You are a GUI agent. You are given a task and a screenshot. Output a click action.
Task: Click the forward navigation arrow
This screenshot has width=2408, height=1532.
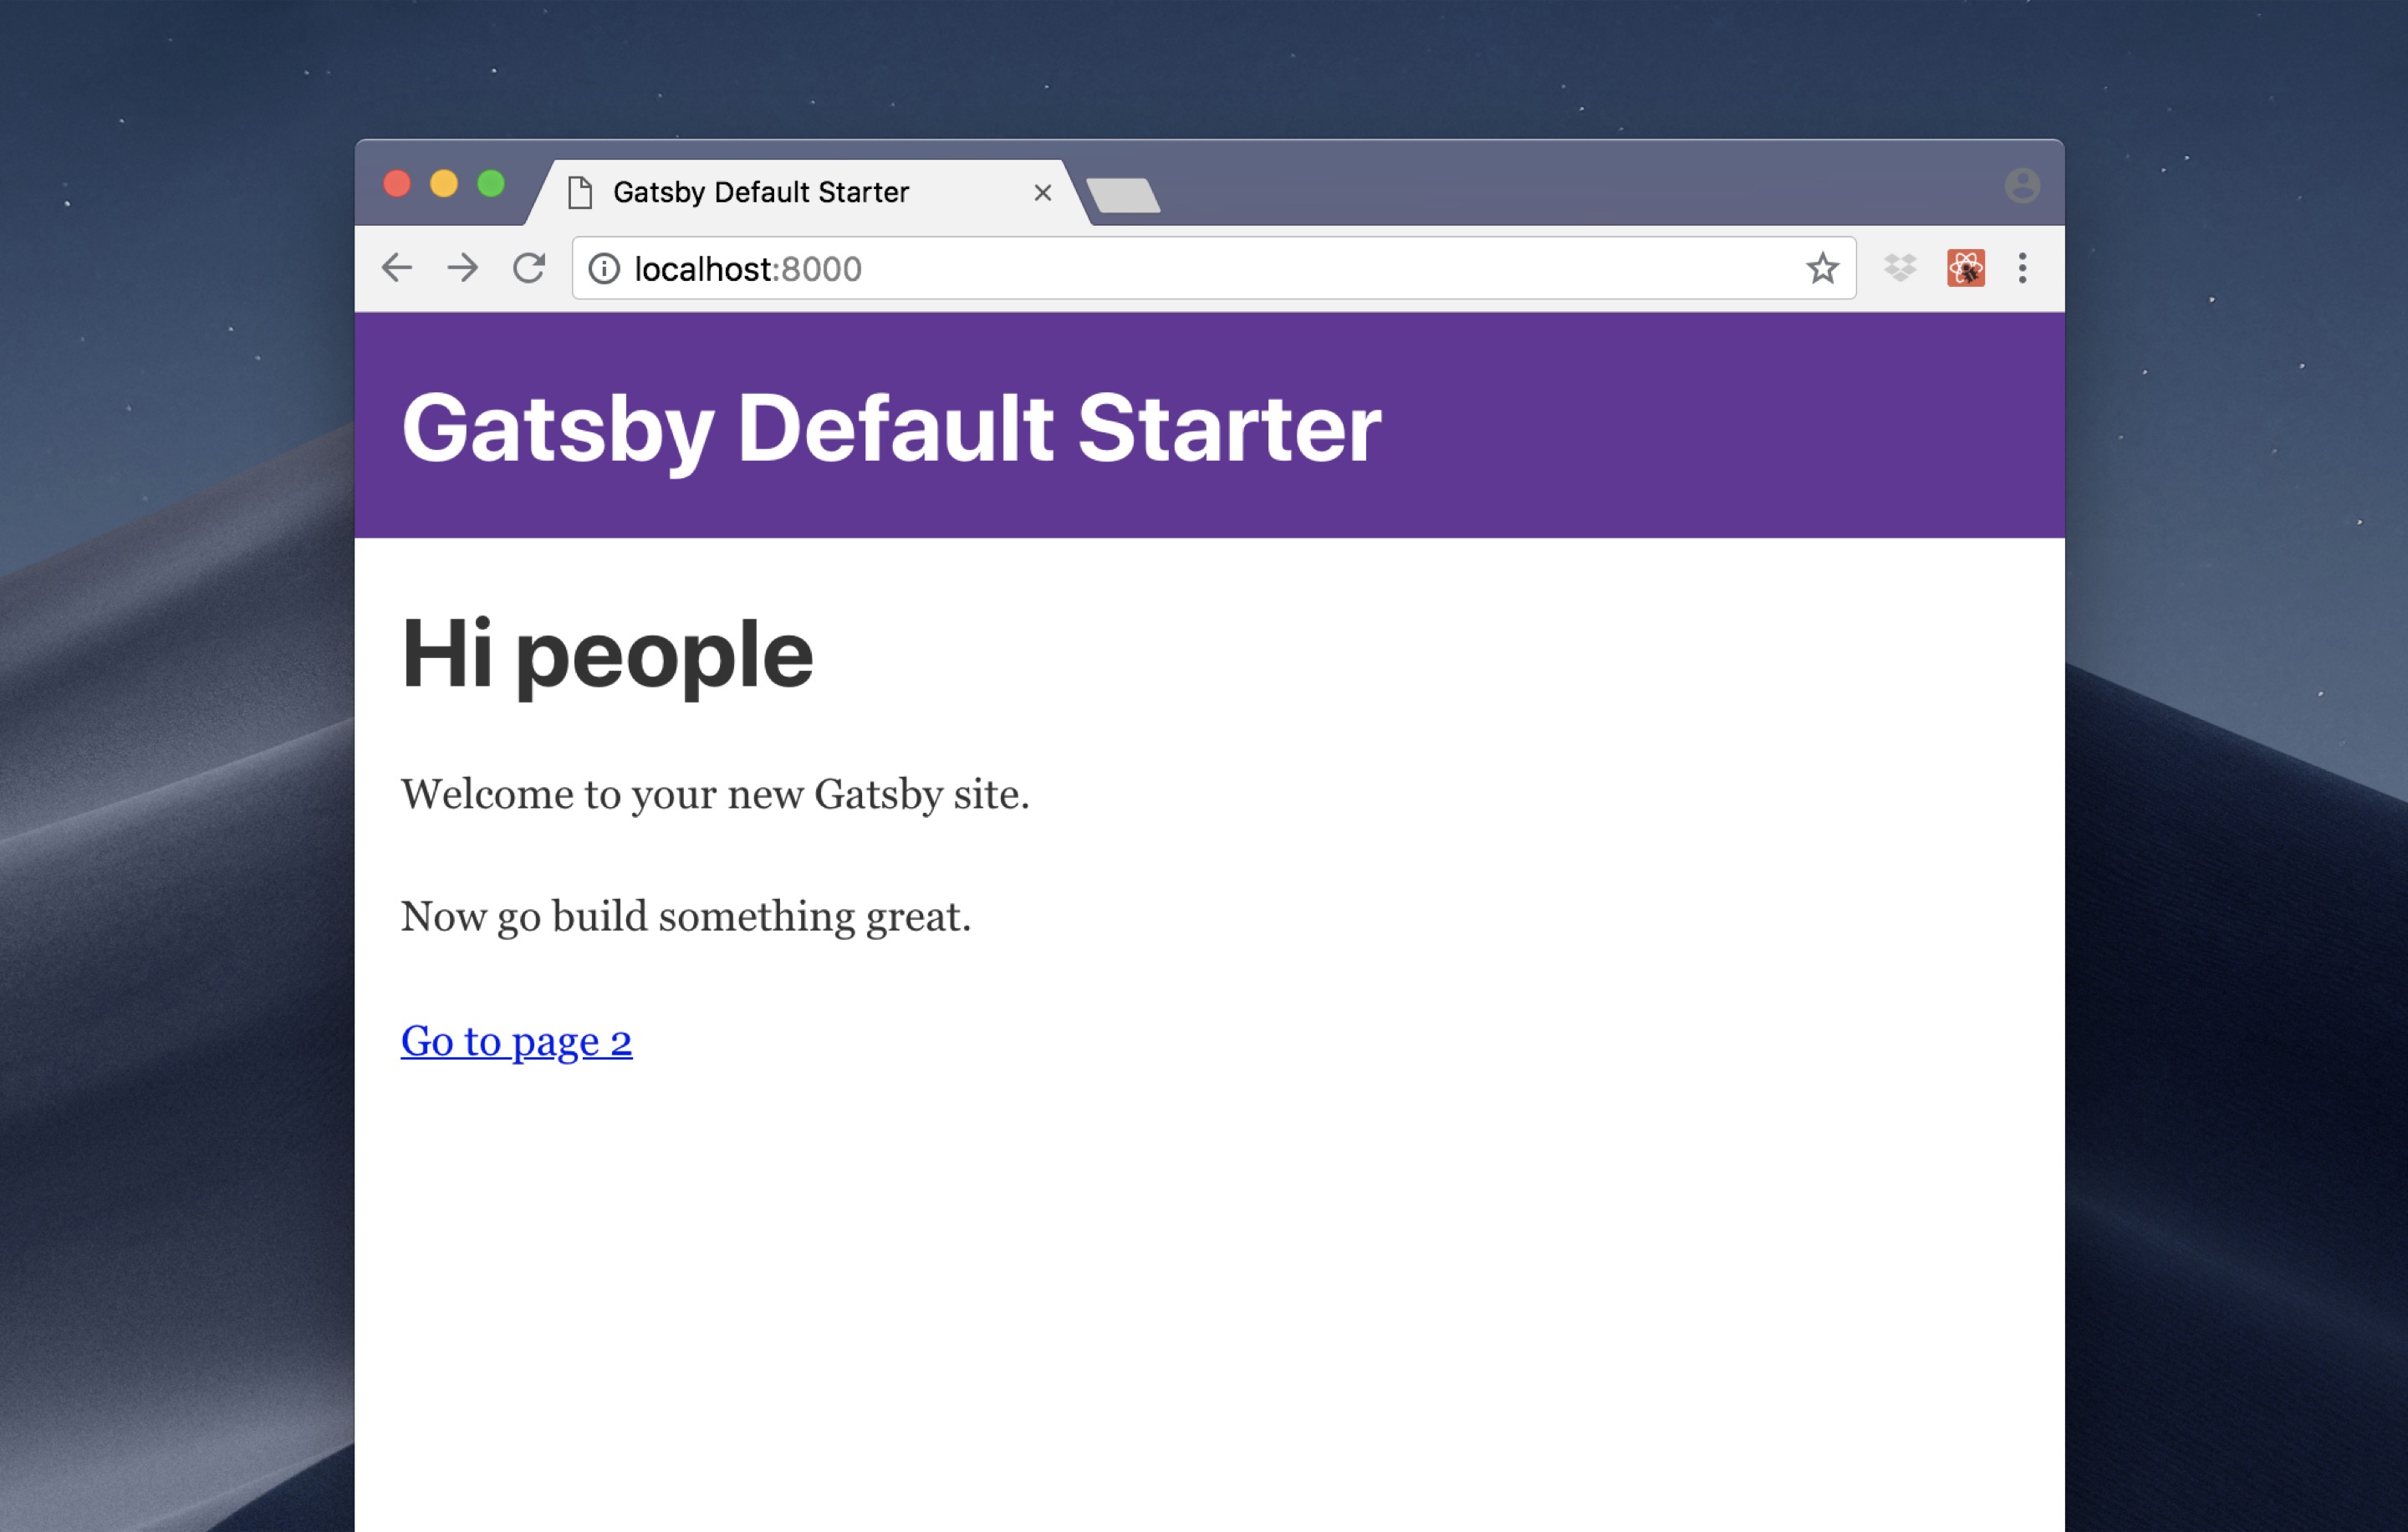pyautogui.click(x=462, y=268)
